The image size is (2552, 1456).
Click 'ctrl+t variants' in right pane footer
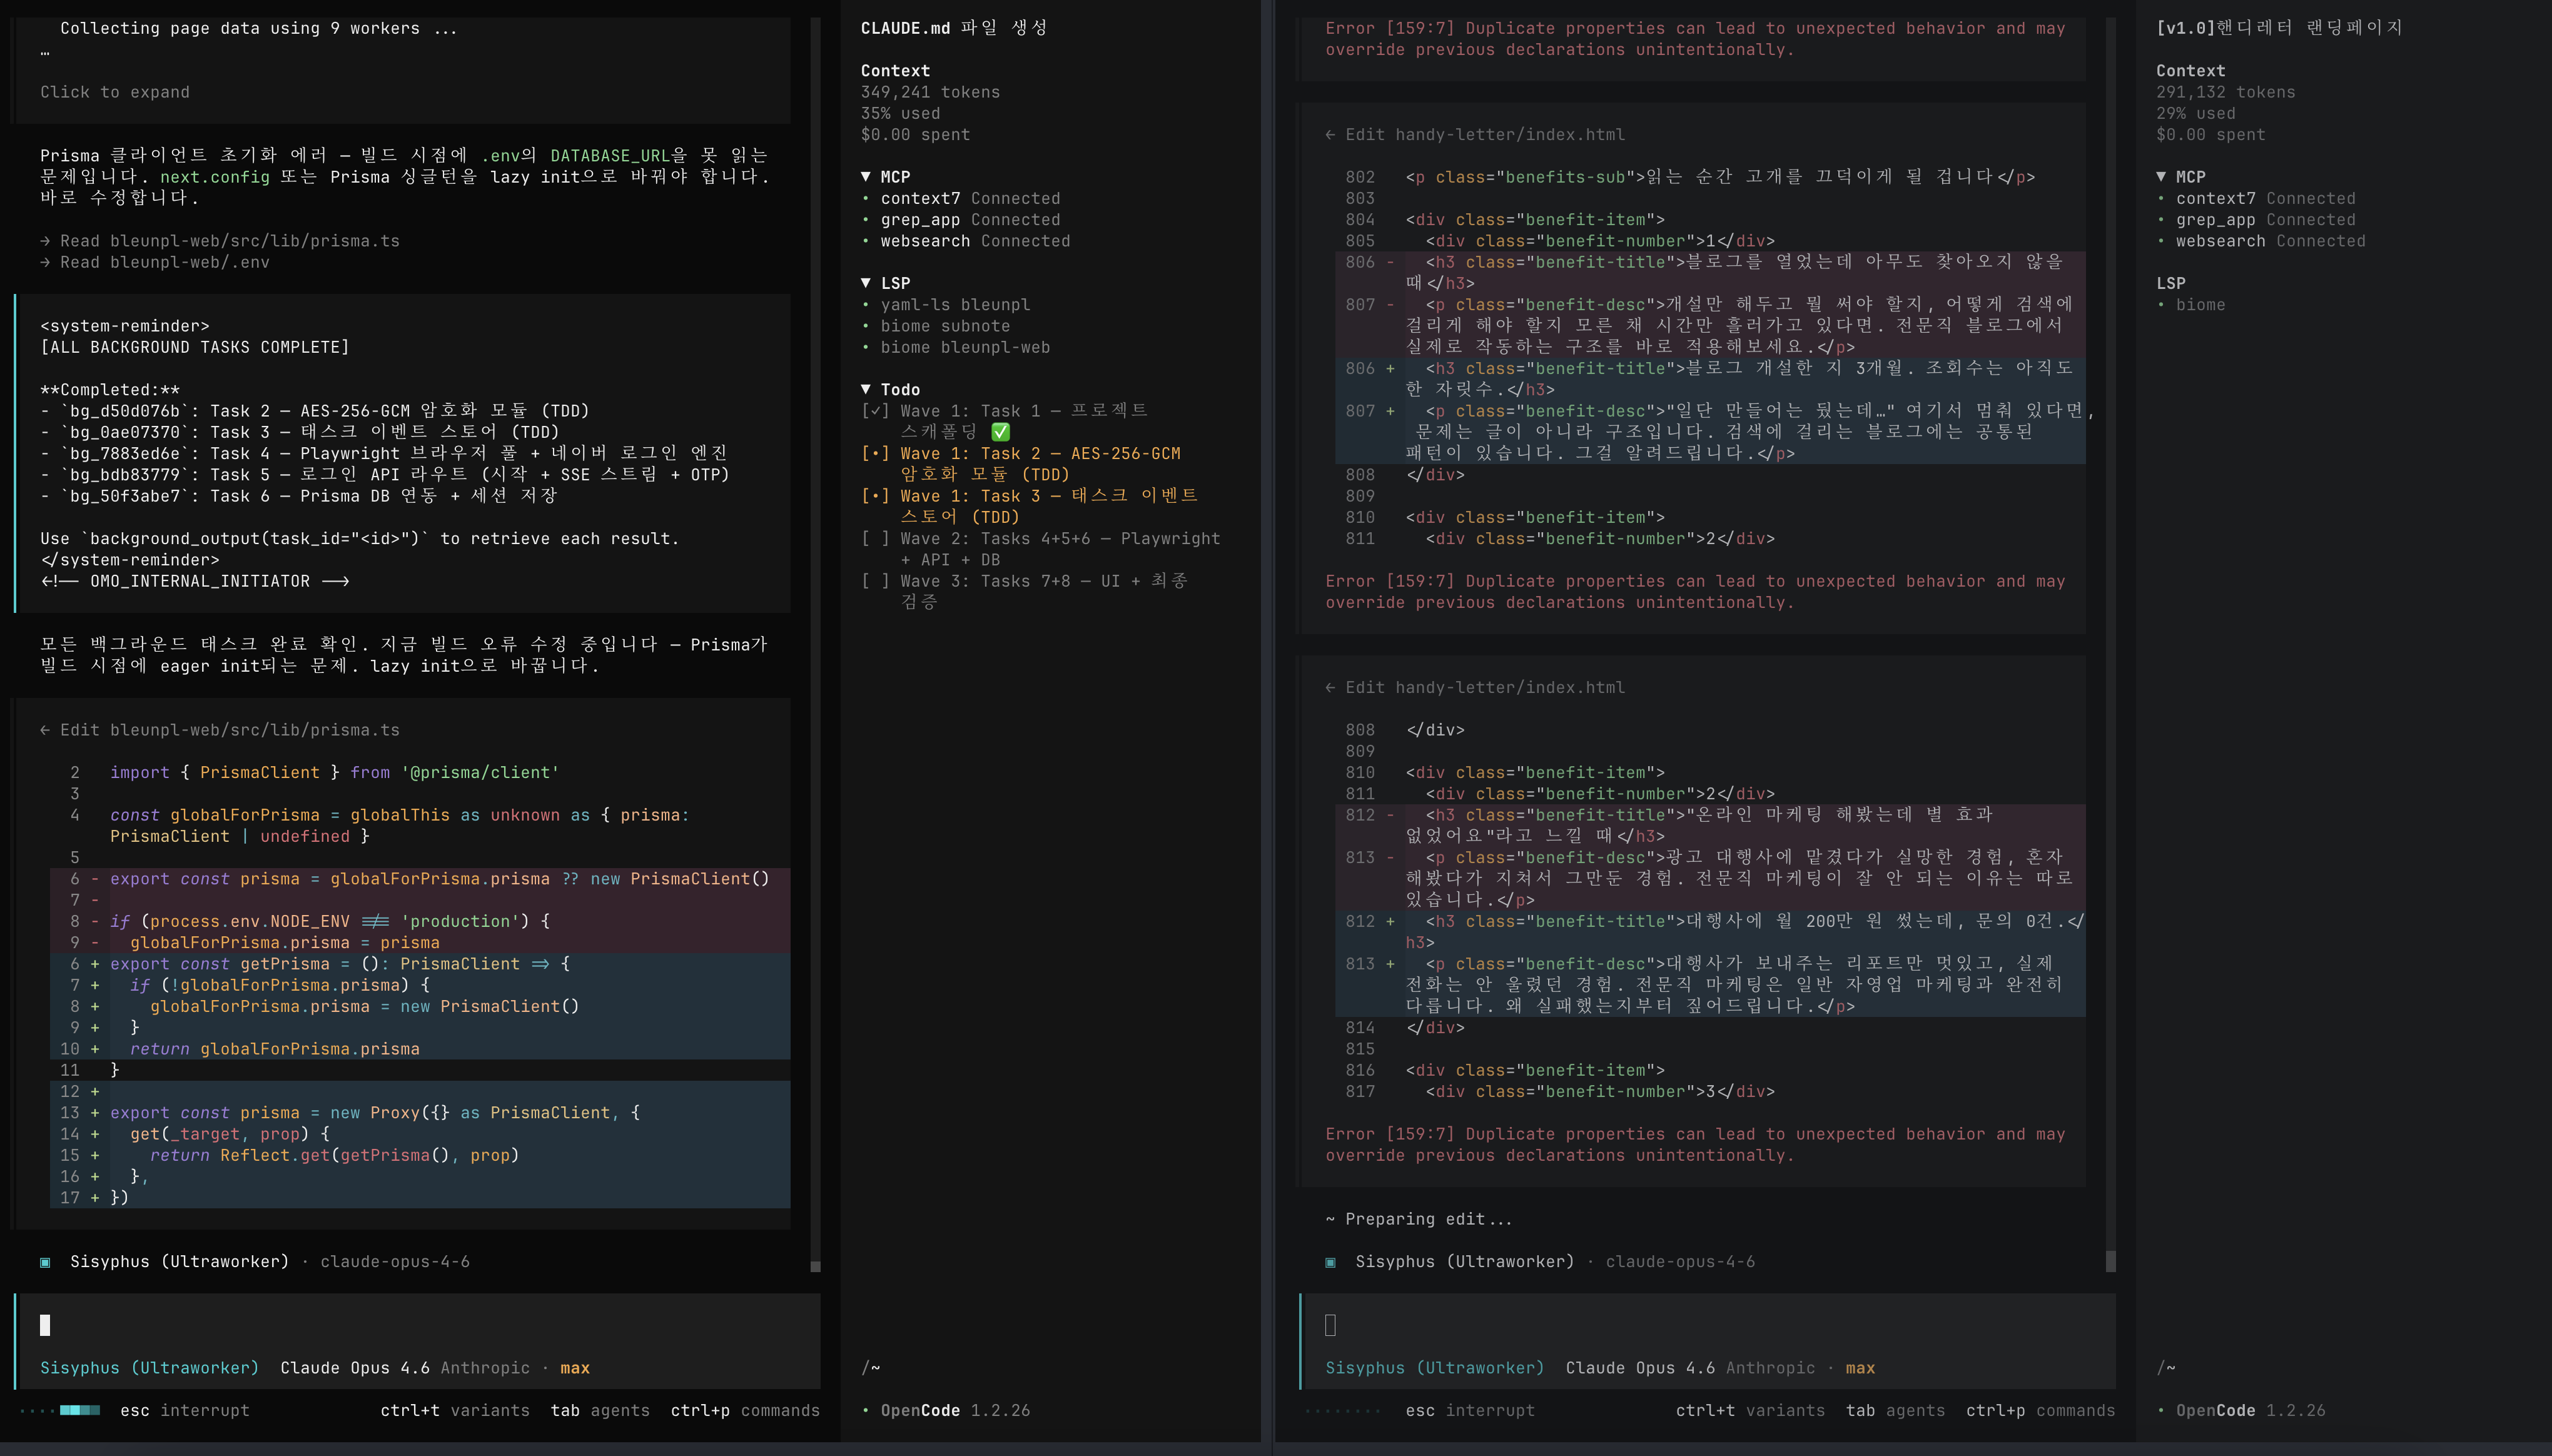click(1750, 1411)
